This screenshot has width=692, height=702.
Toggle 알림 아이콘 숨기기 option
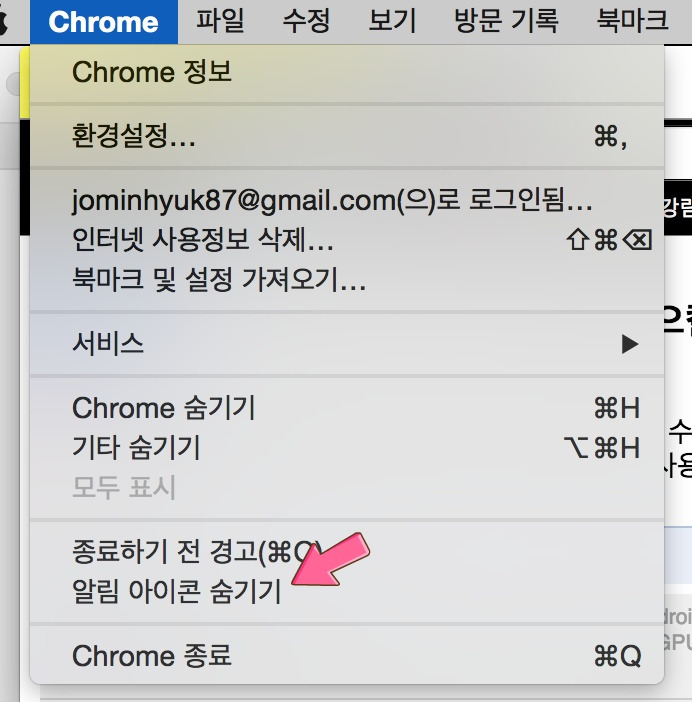pyautogui.click(x=347, y=591)
